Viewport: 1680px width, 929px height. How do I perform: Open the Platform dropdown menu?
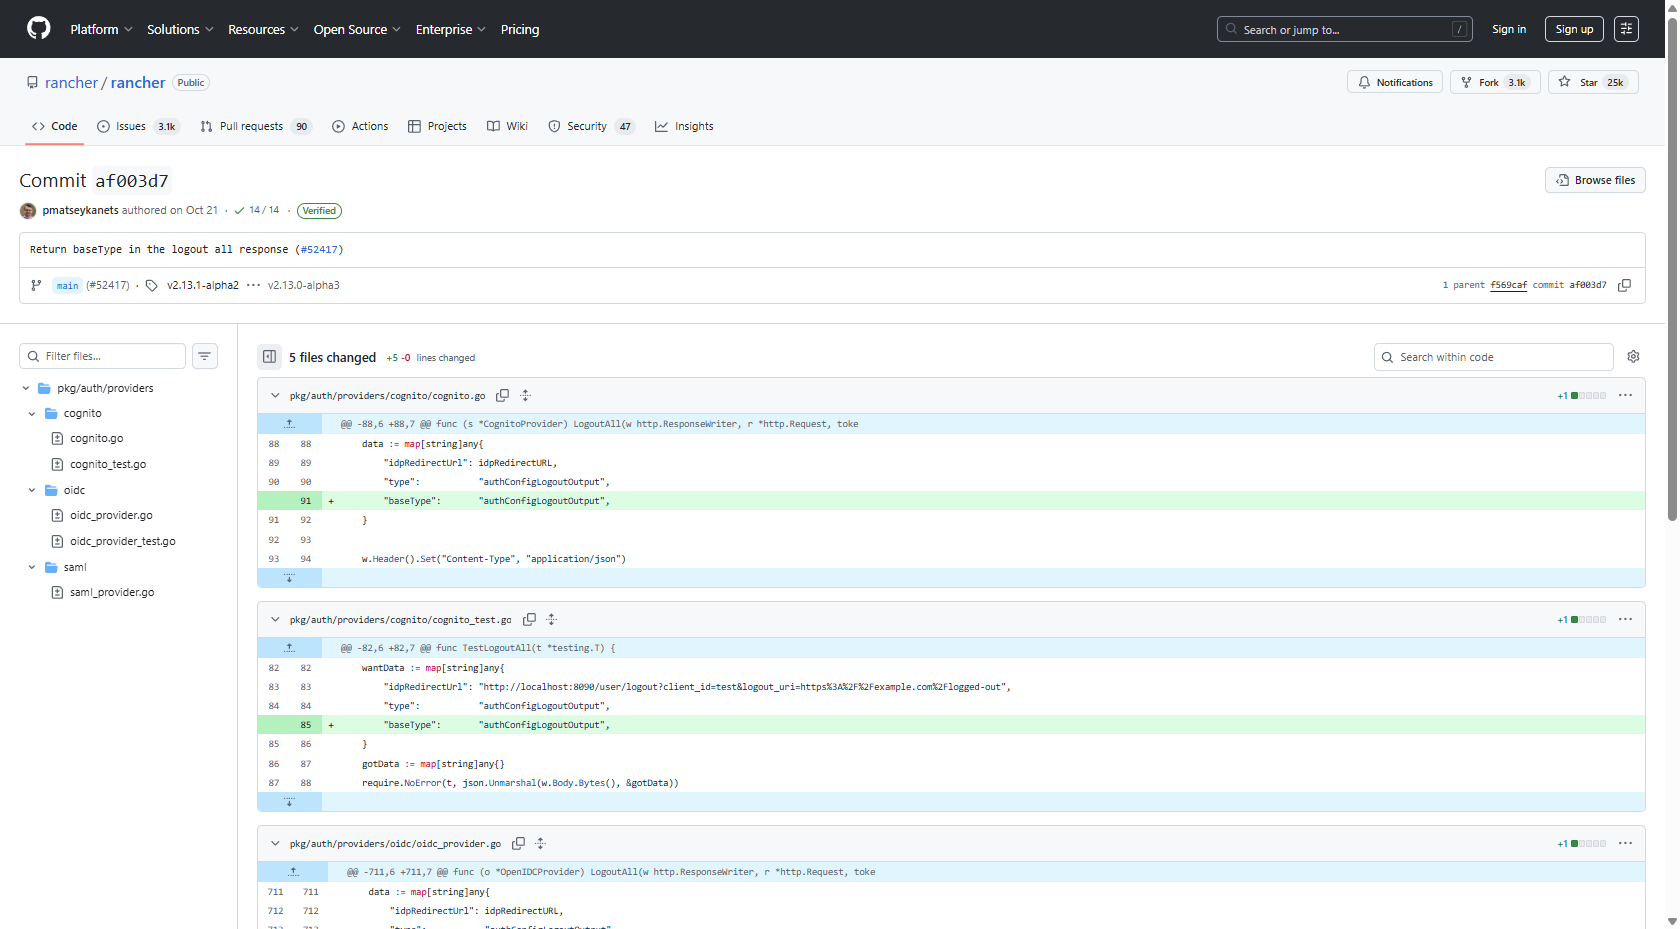tap(101, 29)
